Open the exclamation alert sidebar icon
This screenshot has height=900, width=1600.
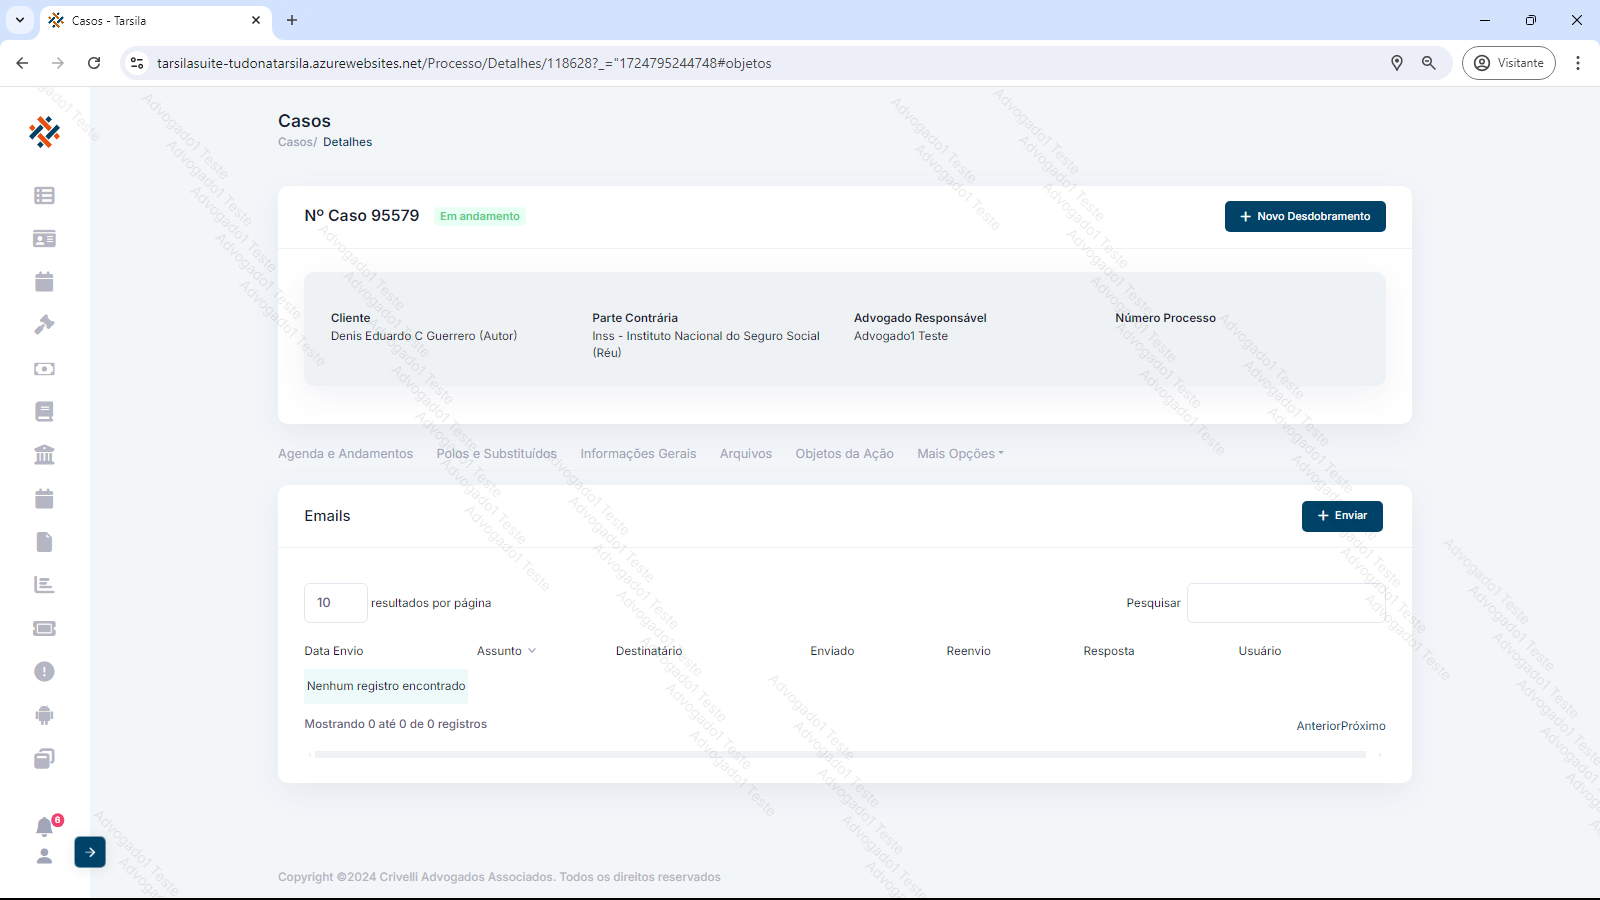[44, 672]
